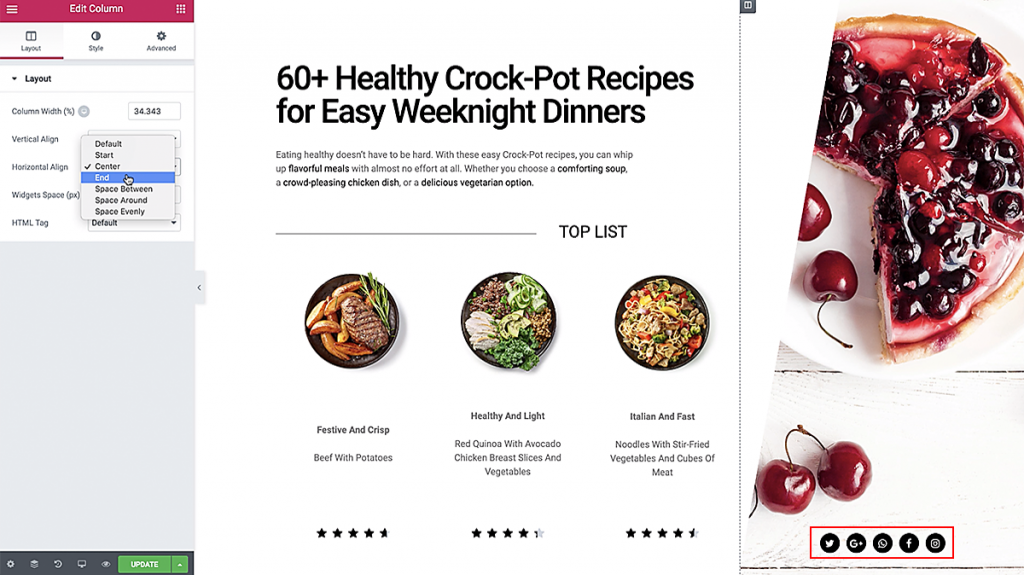Screen dimensions: 1024x575
Task: Click the WhatsApp social icon
Action: [882, 543]
